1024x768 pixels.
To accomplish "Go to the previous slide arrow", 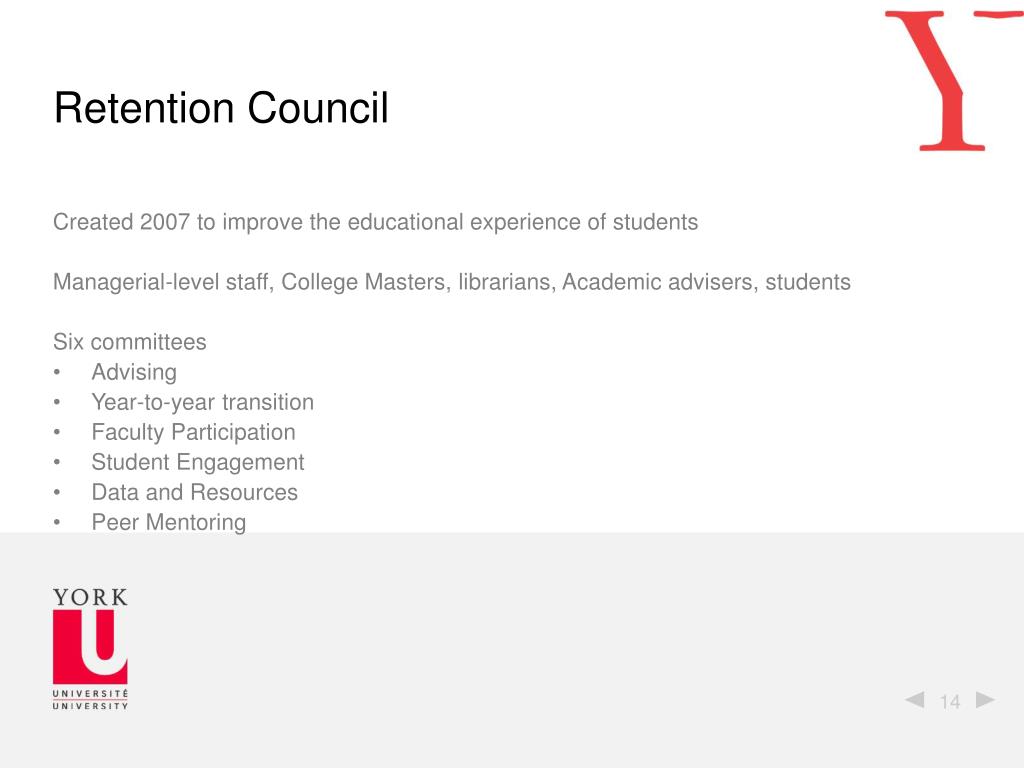I will tap(914, 699).
